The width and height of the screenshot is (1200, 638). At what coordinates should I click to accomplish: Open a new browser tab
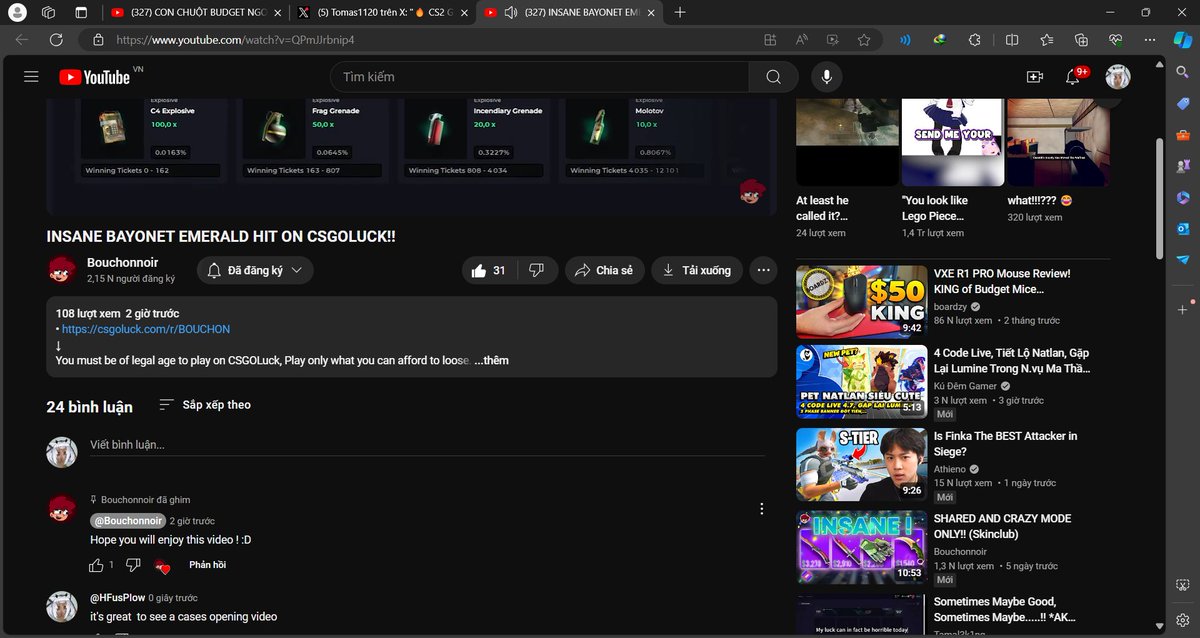coord(680,12)
